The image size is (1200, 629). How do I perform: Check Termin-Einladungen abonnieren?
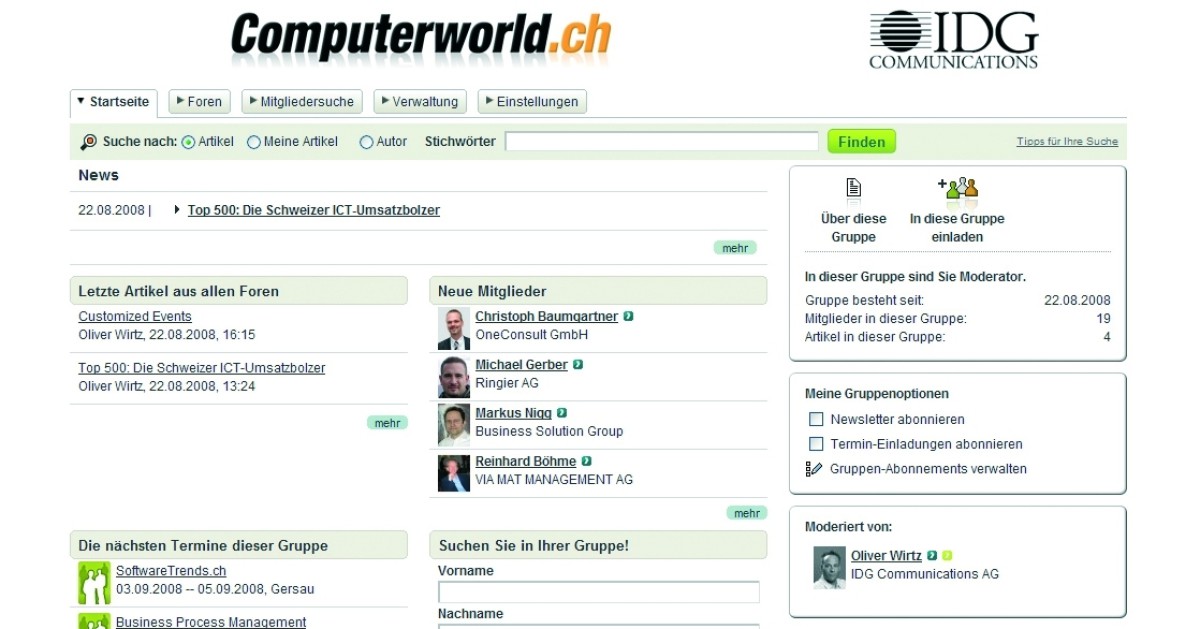pyautogui.click(x=816, y=443)
